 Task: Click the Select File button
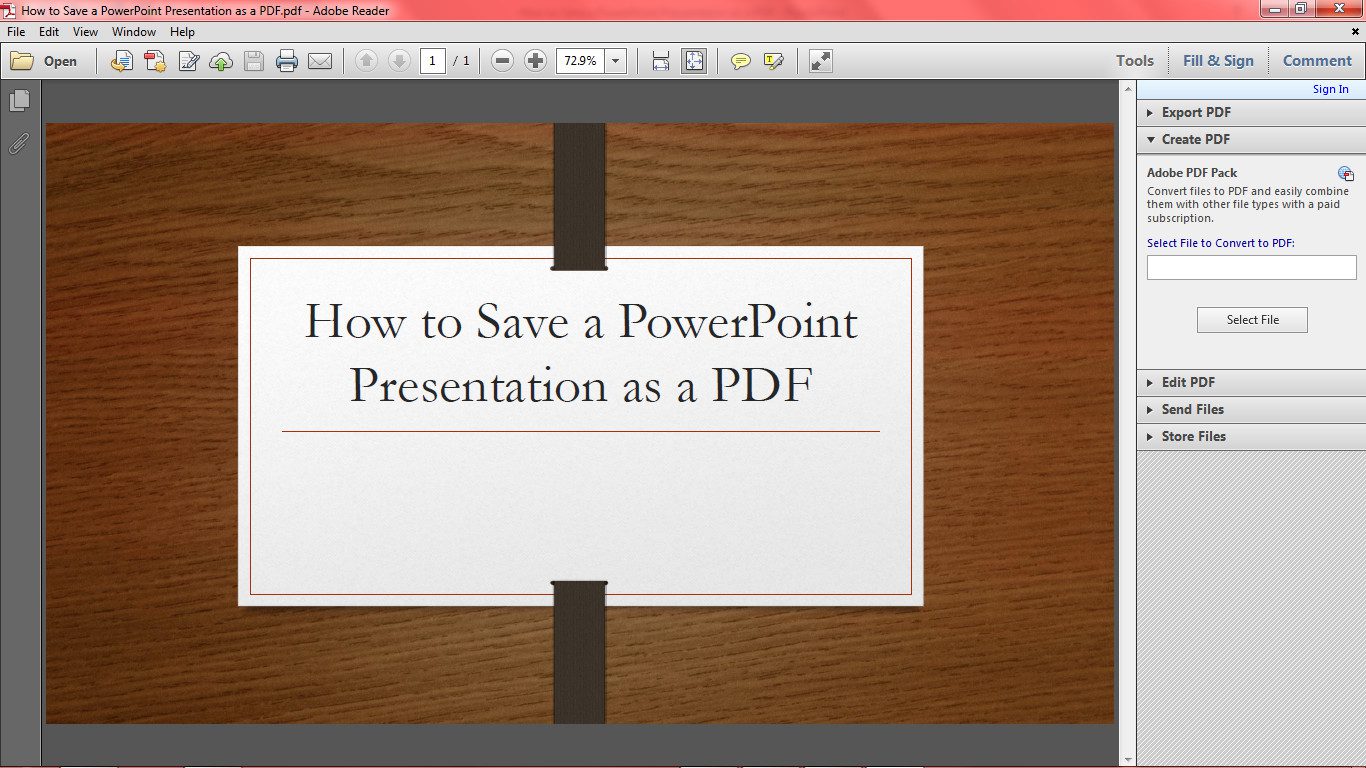pos(1252,320)
